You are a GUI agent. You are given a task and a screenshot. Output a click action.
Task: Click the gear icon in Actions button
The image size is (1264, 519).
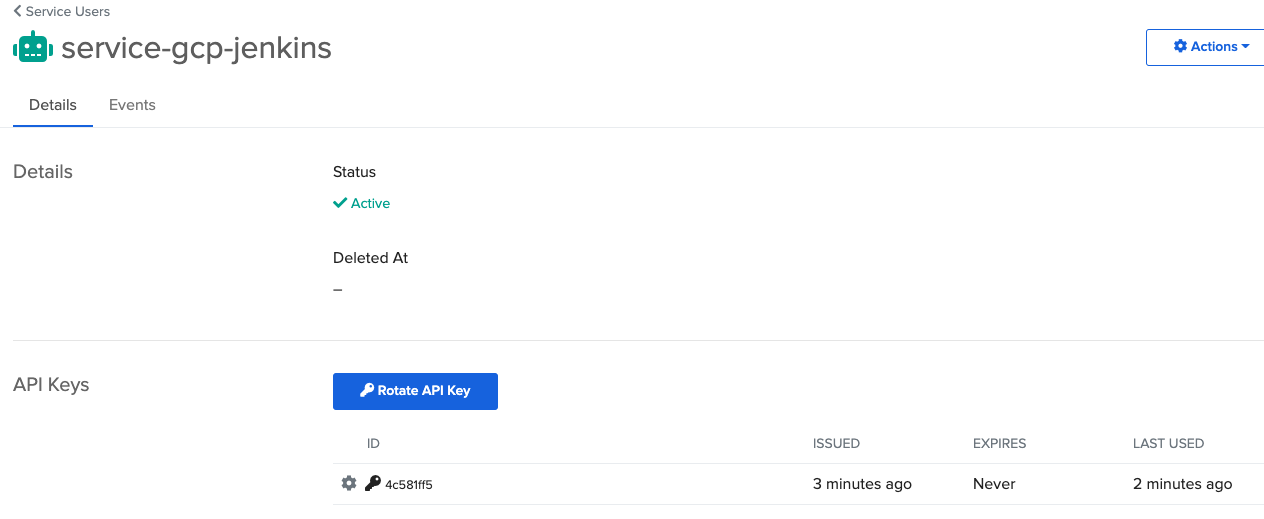pos(1180,46)
